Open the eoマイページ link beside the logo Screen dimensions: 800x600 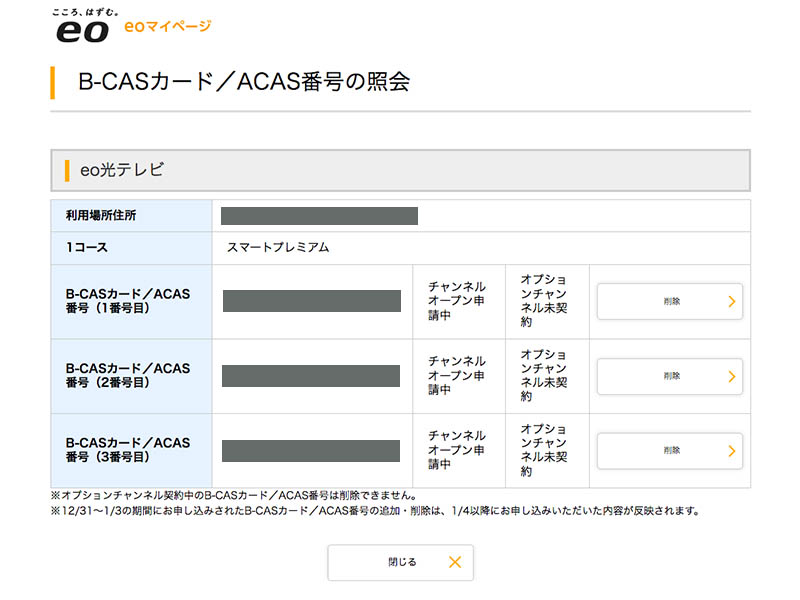coord(166,29)
